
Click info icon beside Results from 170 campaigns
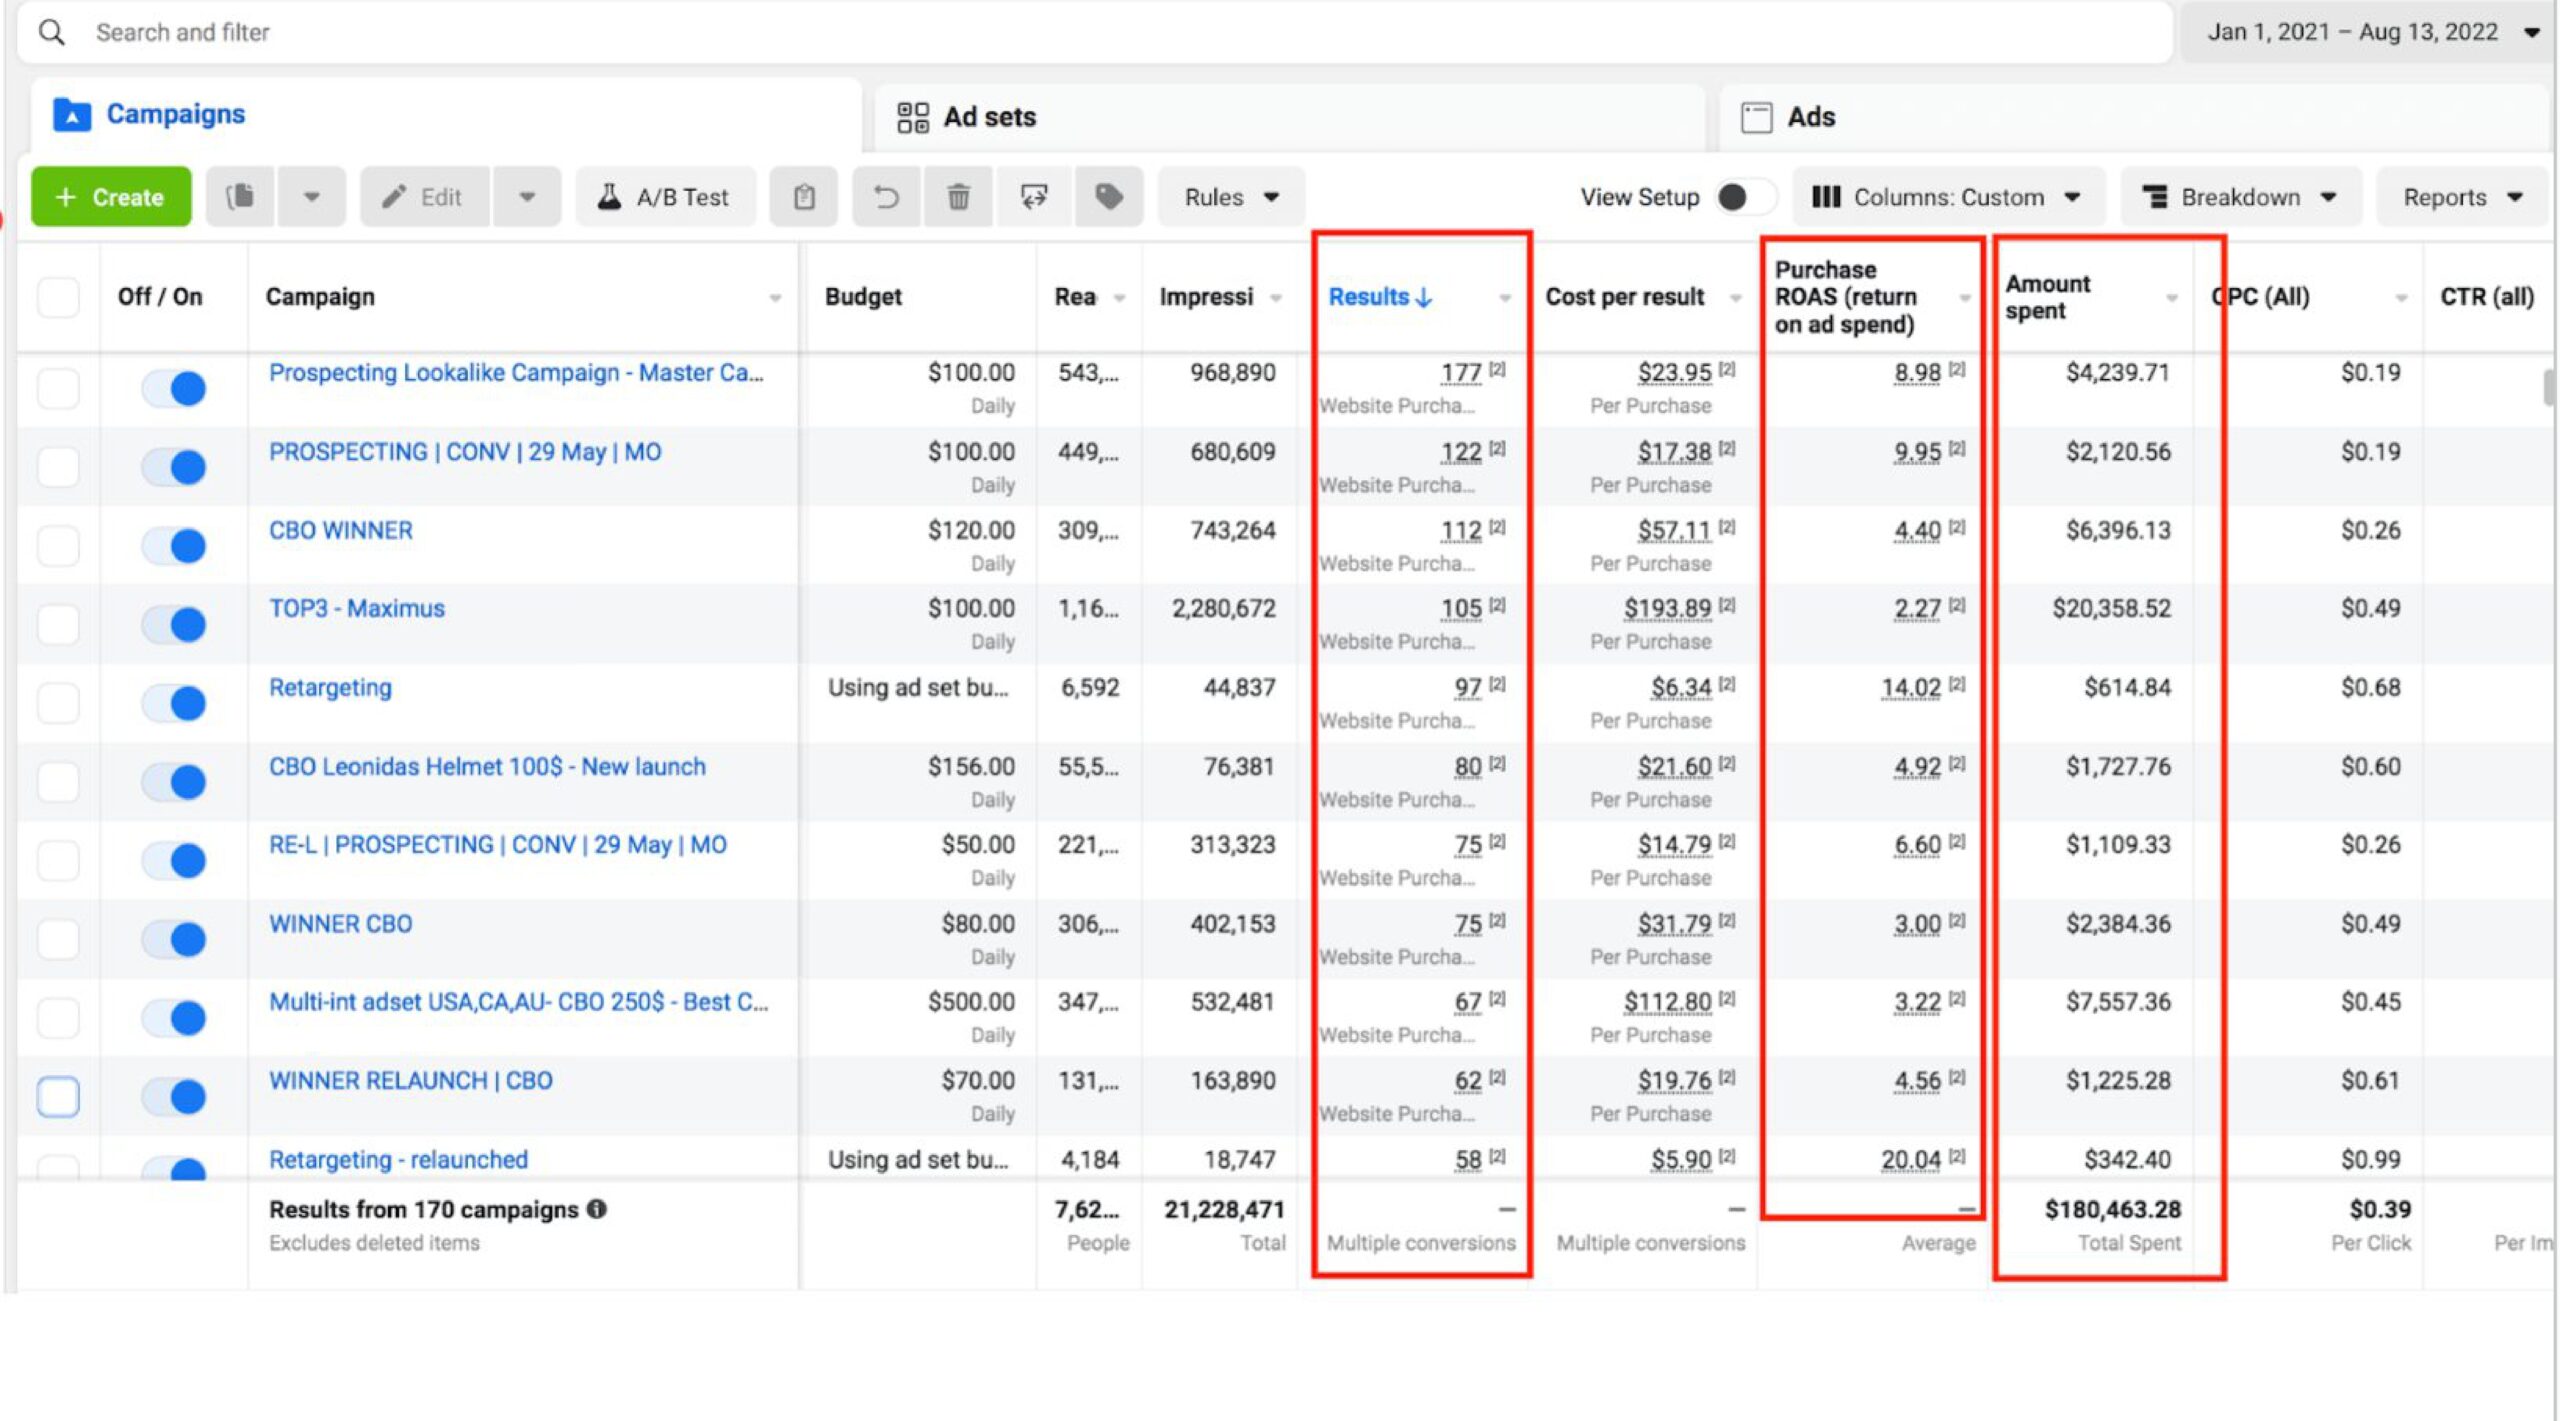tap(597, 1209)
